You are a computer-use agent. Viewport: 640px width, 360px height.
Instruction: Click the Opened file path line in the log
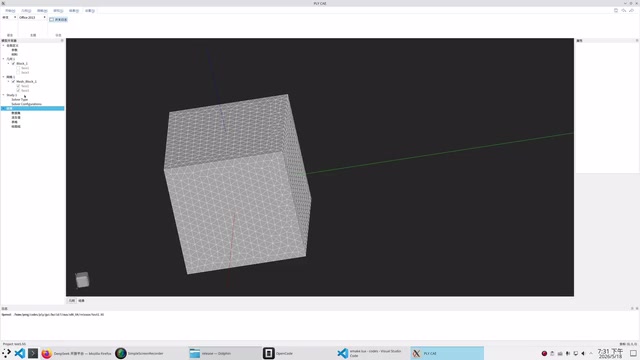(x=53, y=315)
